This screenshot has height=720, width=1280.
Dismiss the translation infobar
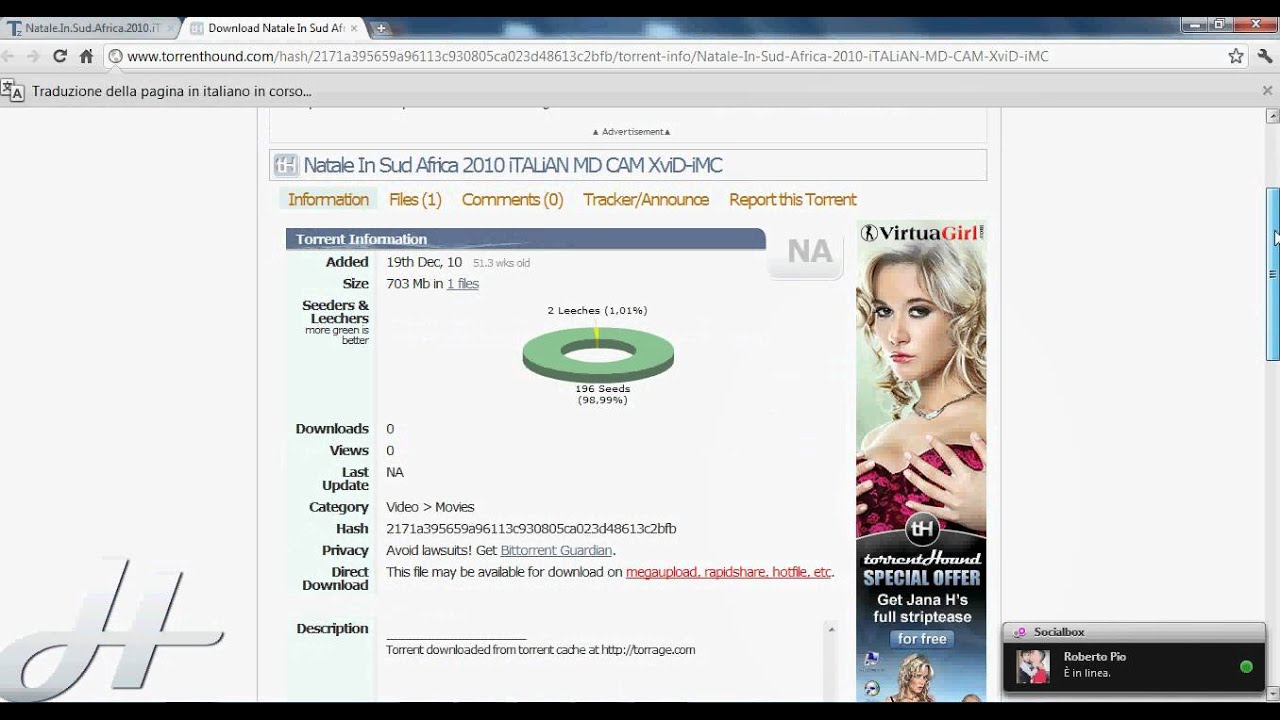(x=1267, y=90)
